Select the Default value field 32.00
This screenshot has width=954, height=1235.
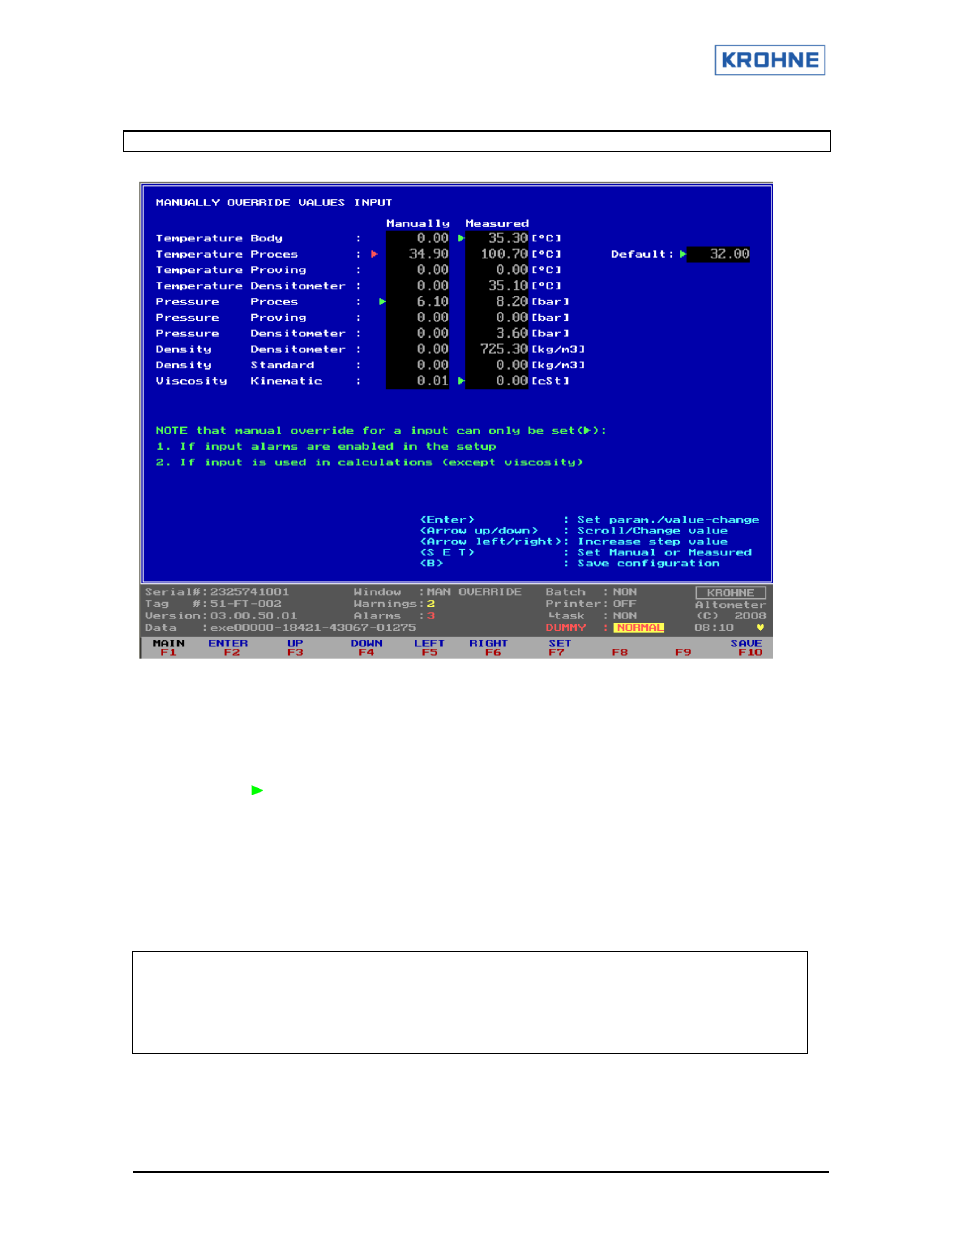719,254
